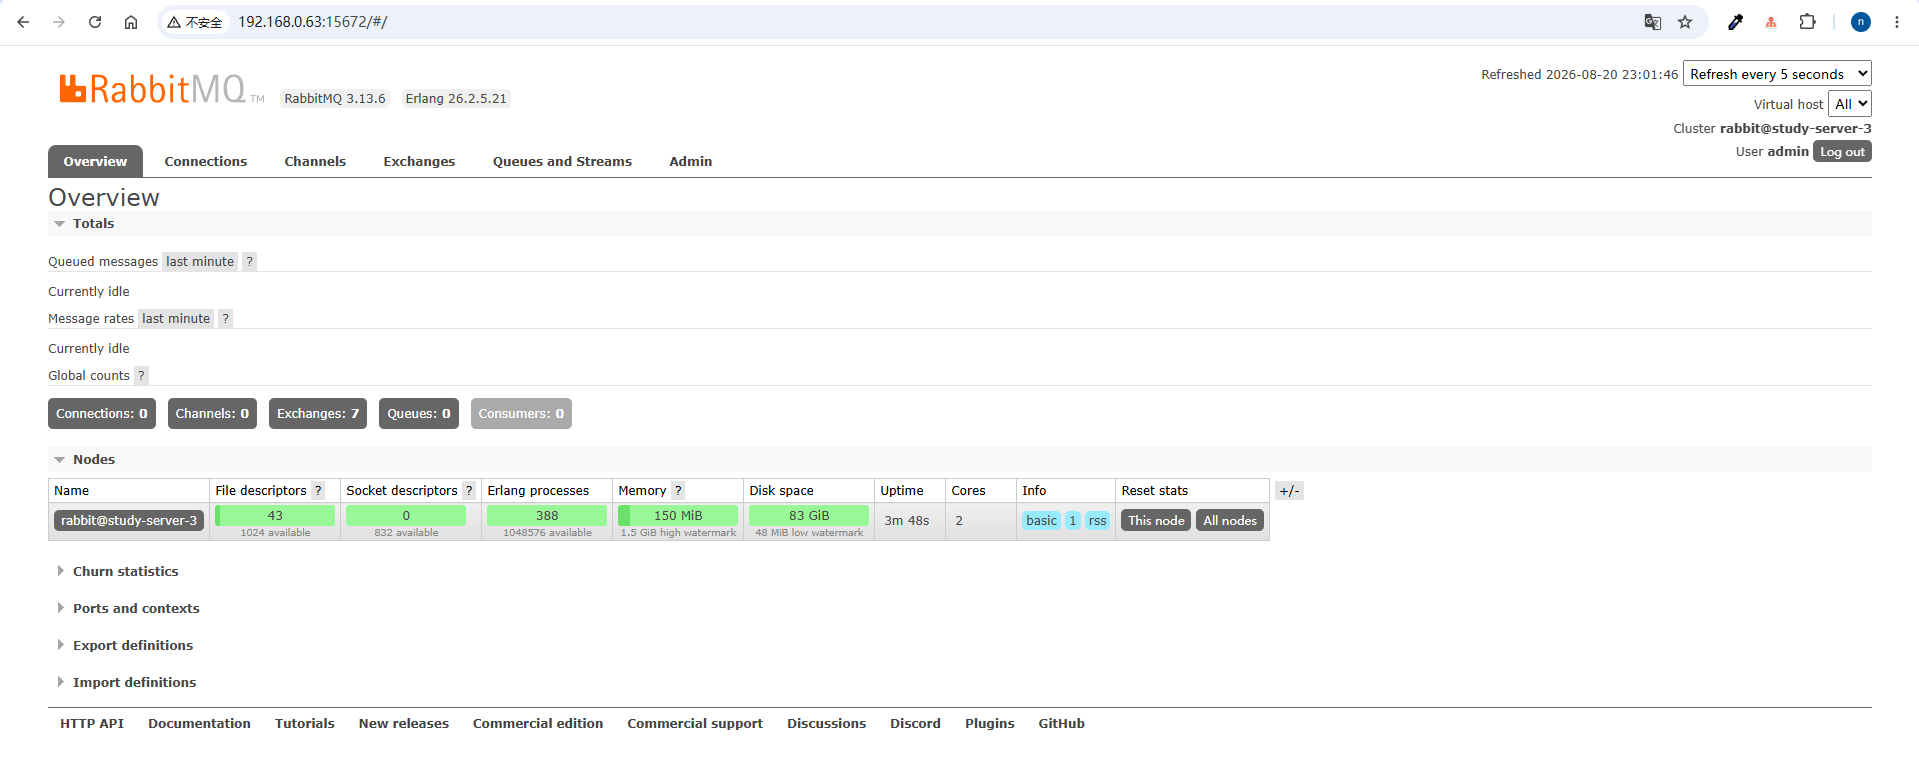This screenshot has height=774, width=1919.
Task: Show help for Memory column
Action: [x=678, y=491]
